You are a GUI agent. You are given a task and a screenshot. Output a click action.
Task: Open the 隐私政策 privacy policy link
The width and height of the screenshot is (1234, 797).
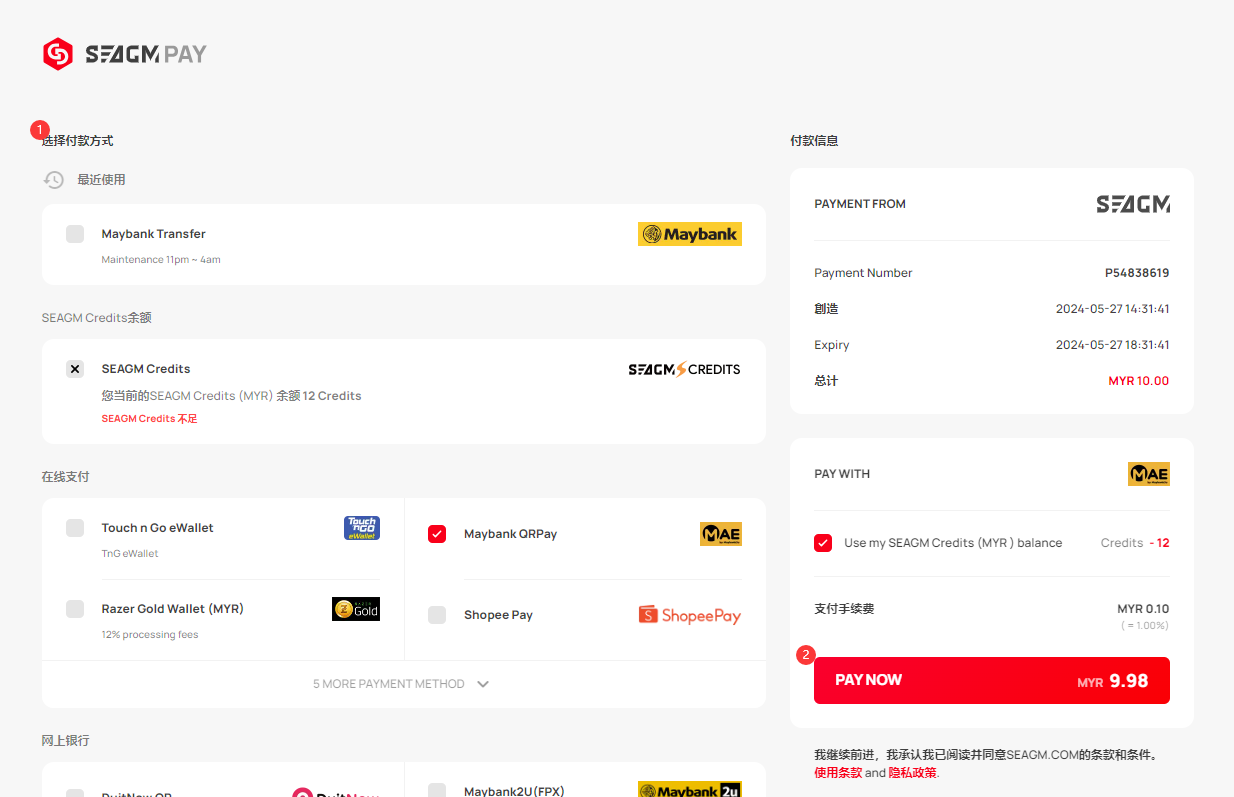tap(913, 773)
